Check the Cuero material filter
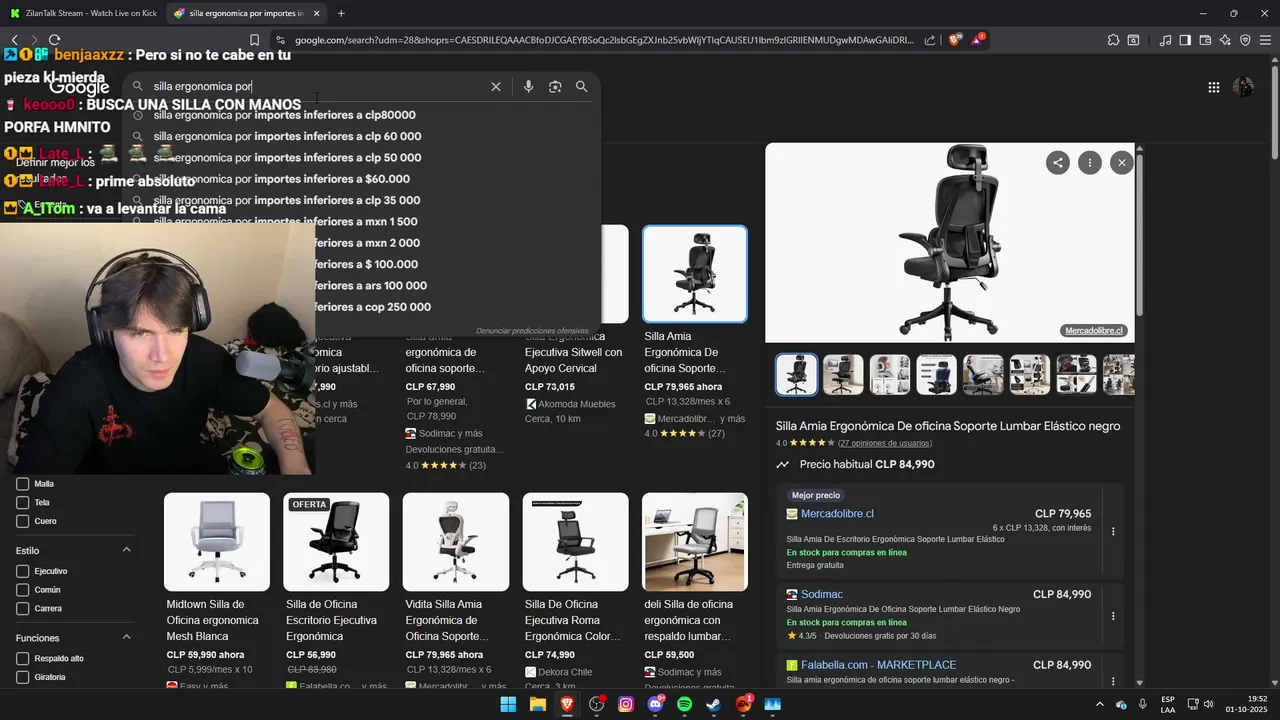The image size is (1280, 720). 22,521
